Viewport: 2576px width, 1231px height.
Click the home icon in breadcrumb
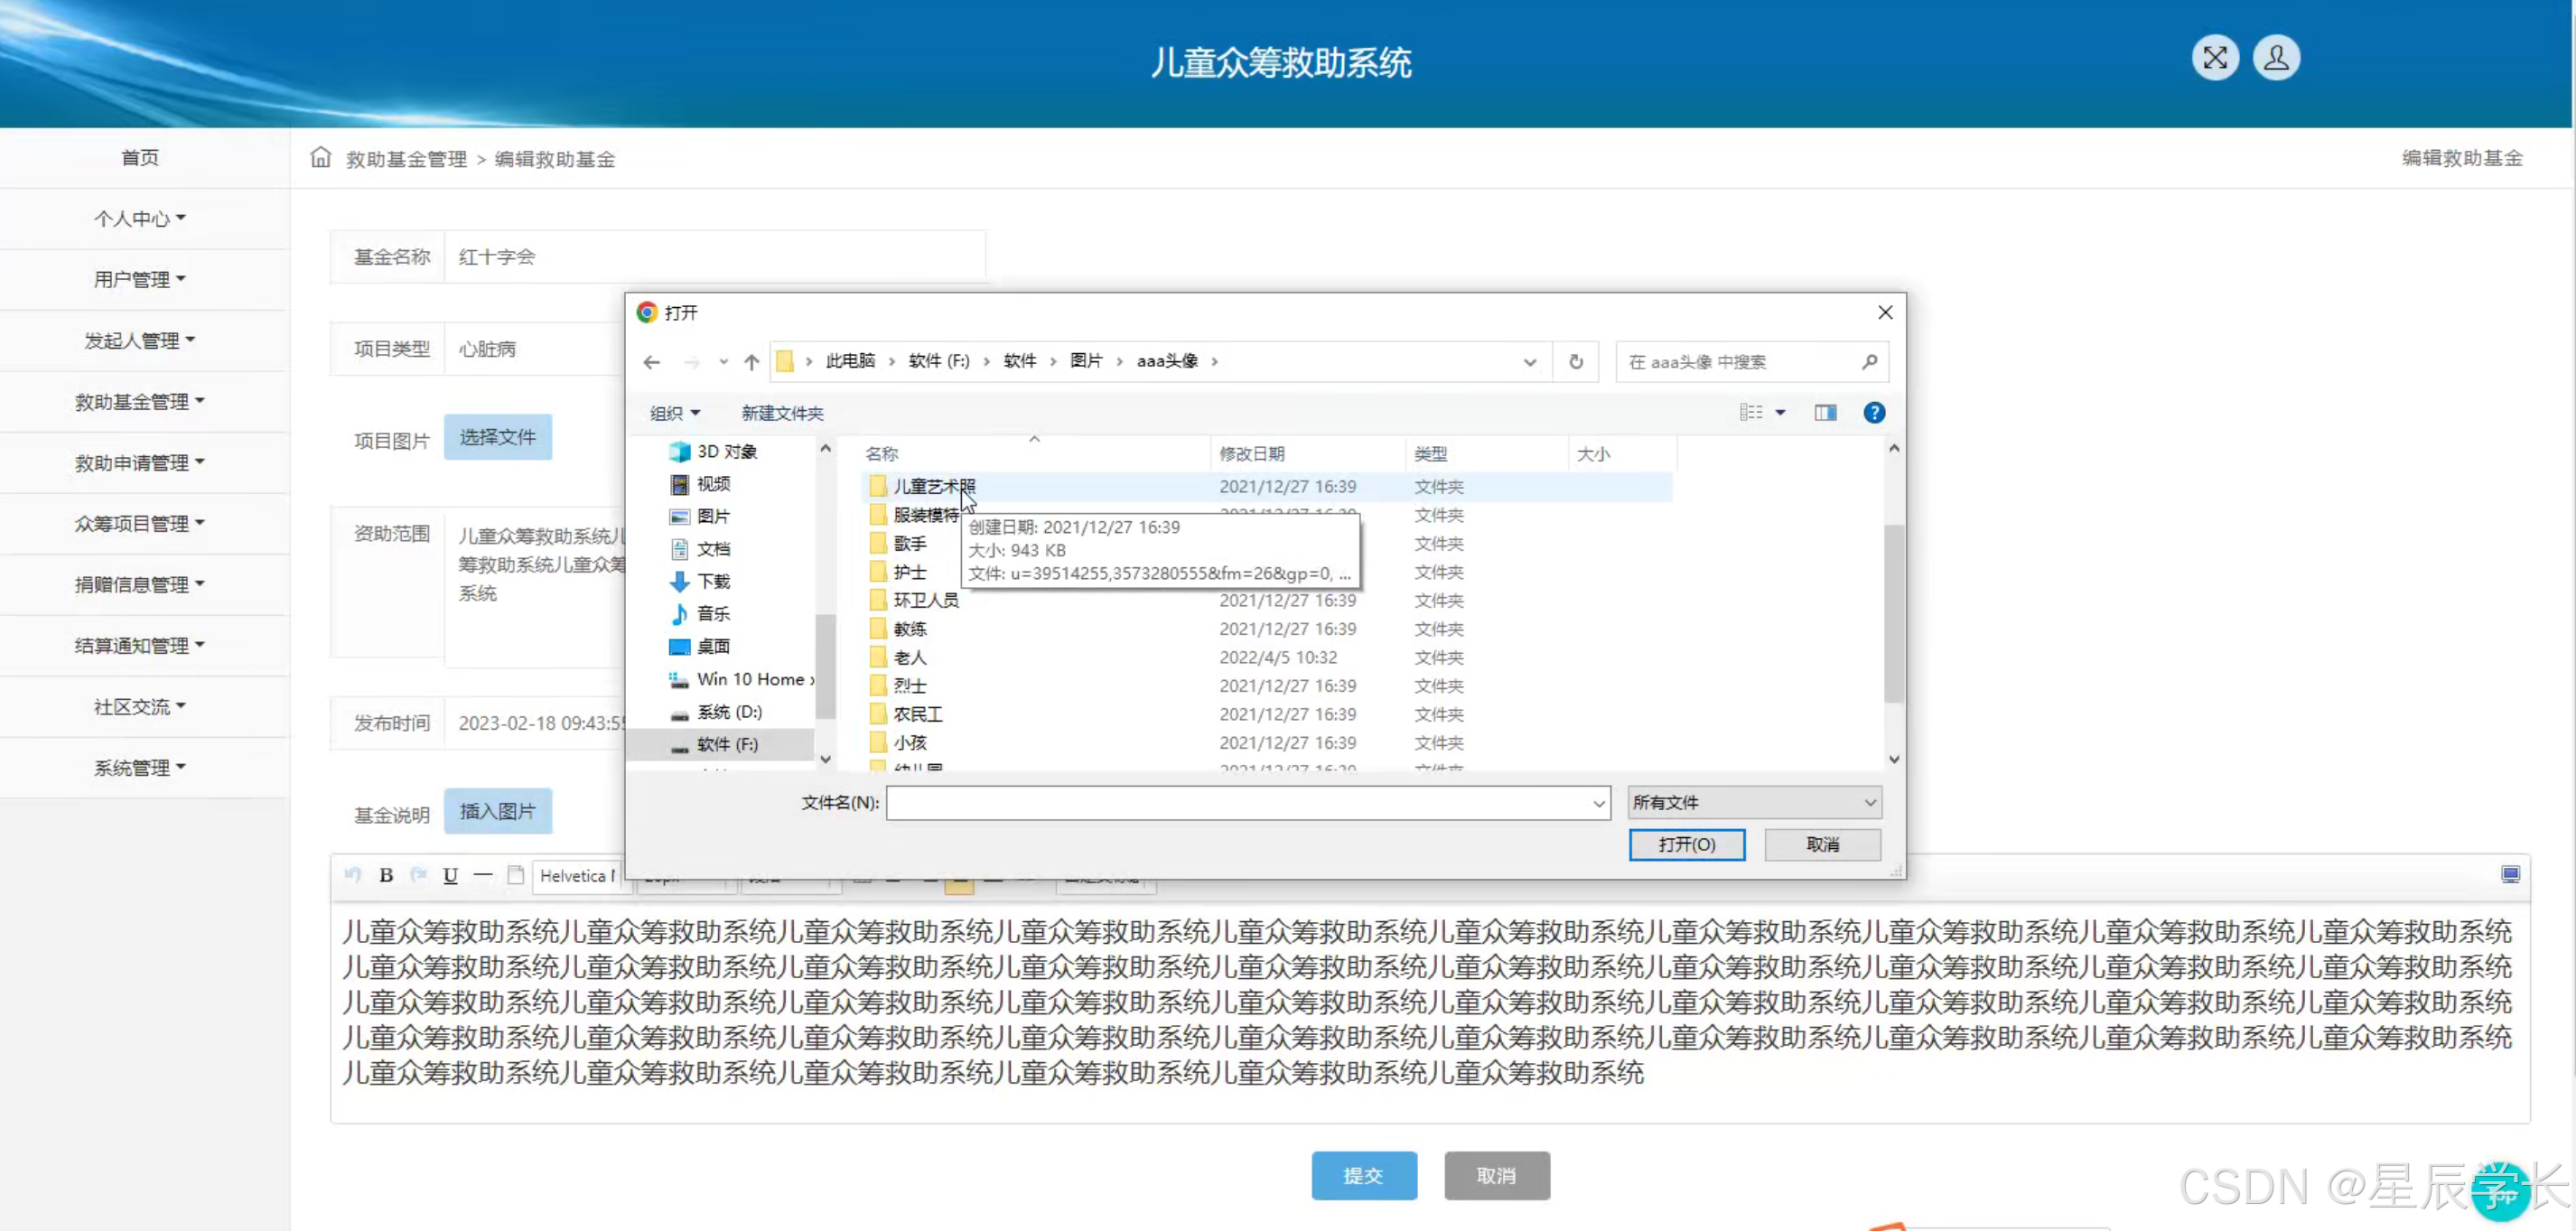(320, 158)
